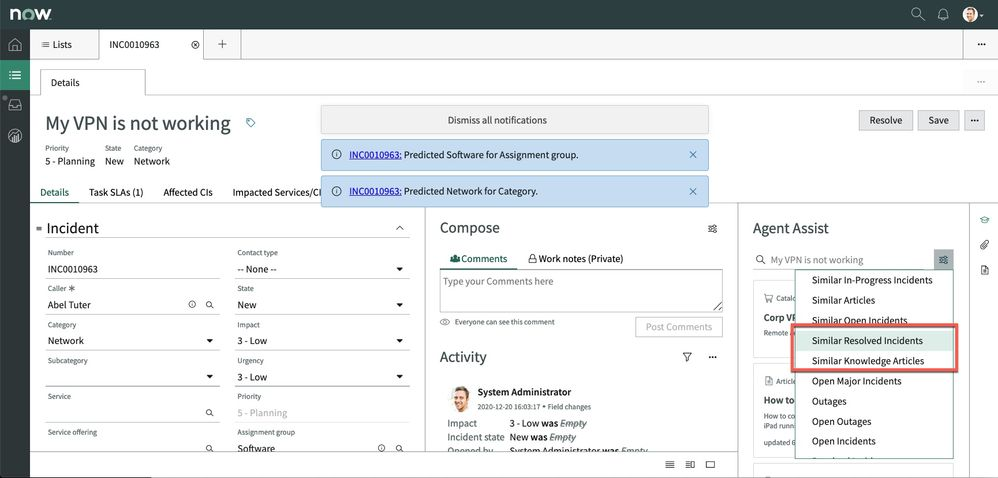Open the analytics chart sidebar icon
Viewport: 998px width, 478px height.
(15, 135)
